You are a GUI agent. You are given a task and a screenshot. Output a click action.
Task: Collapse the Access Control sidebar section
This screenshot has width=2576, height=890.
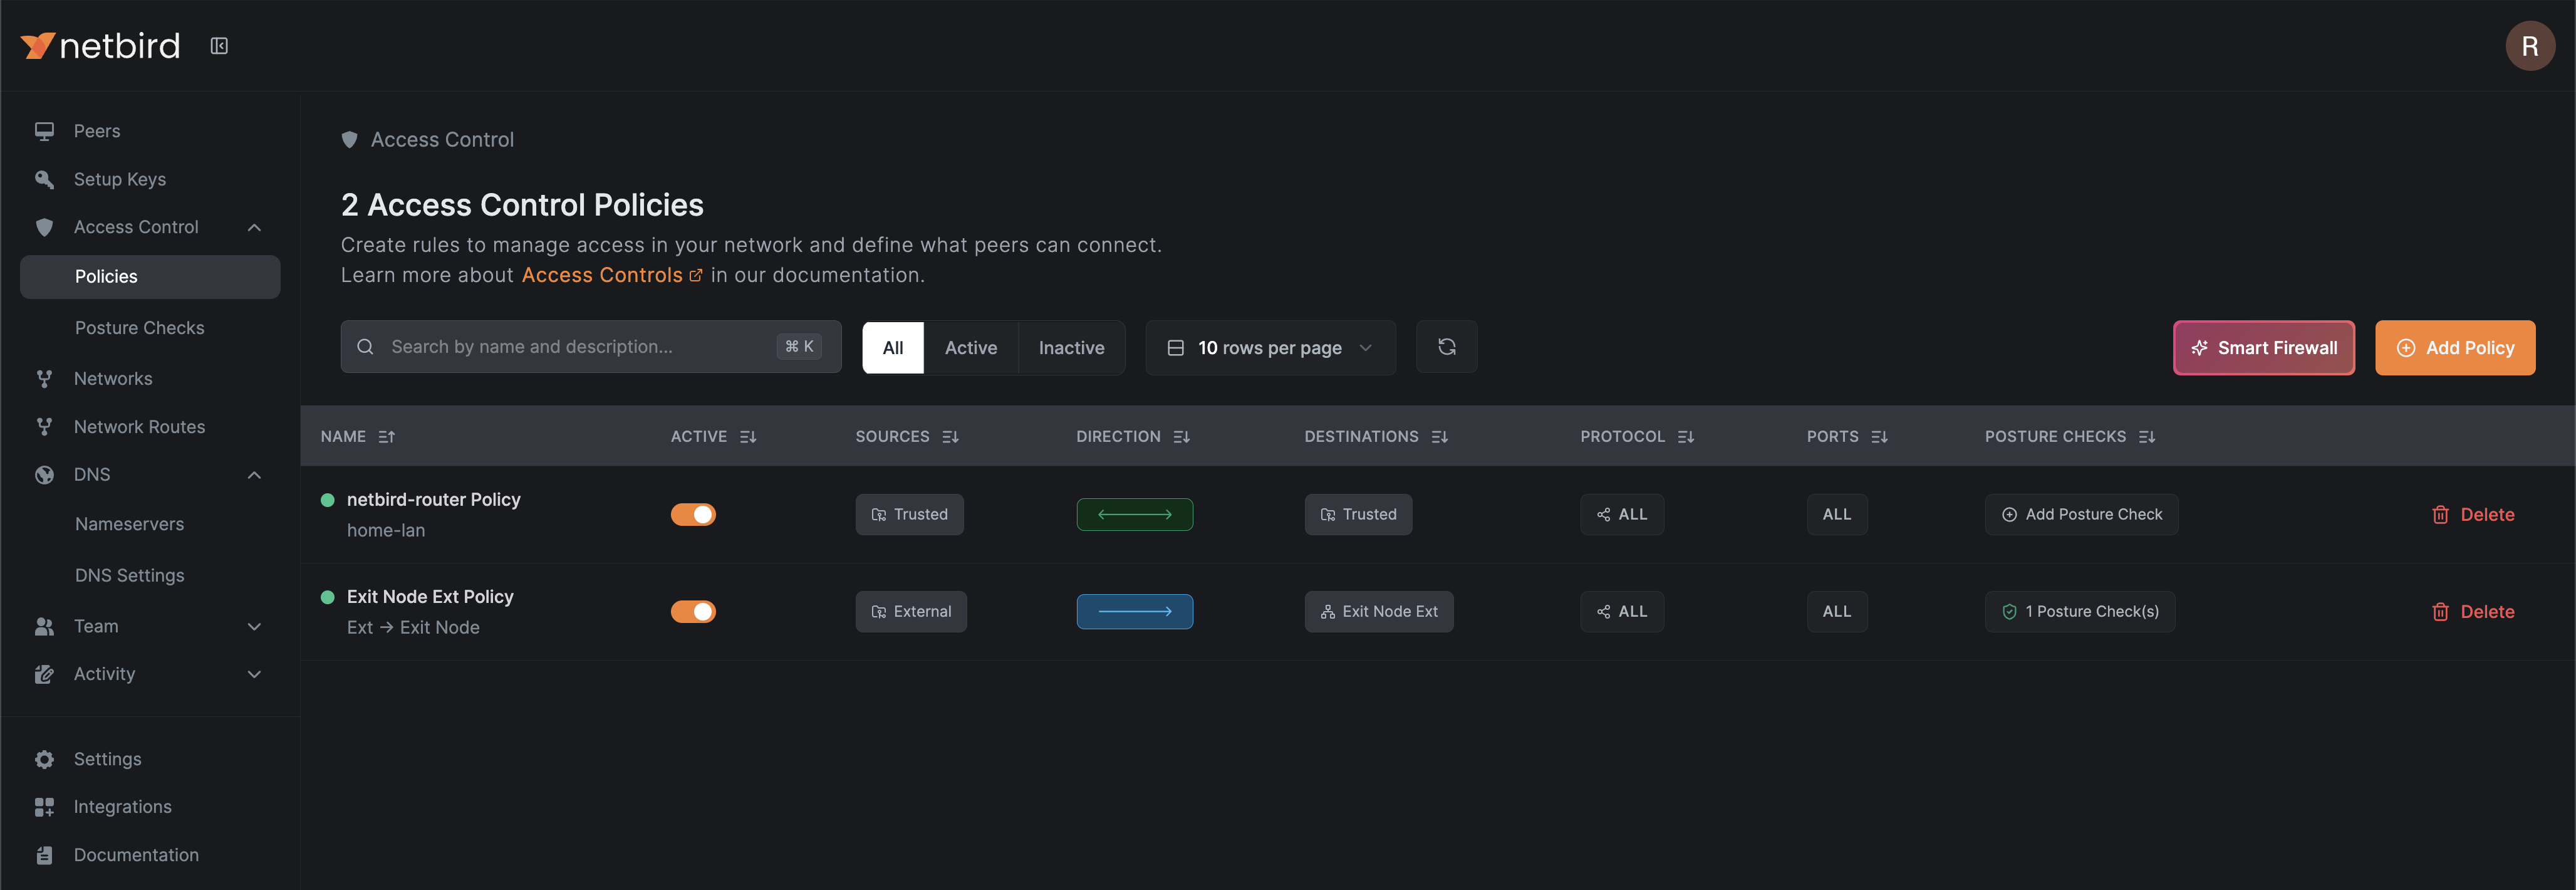(x=254, y=227)
